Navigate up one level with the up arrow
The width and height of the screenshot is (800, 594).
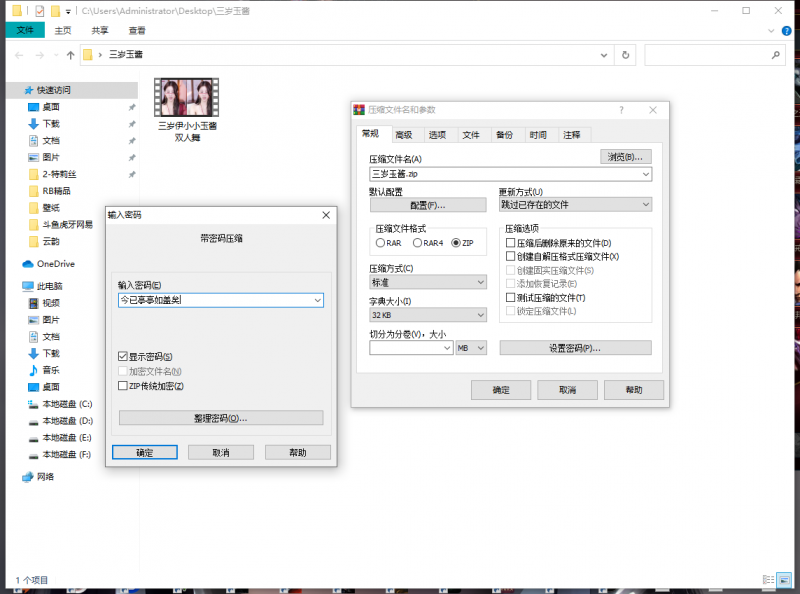coord(68,55)
